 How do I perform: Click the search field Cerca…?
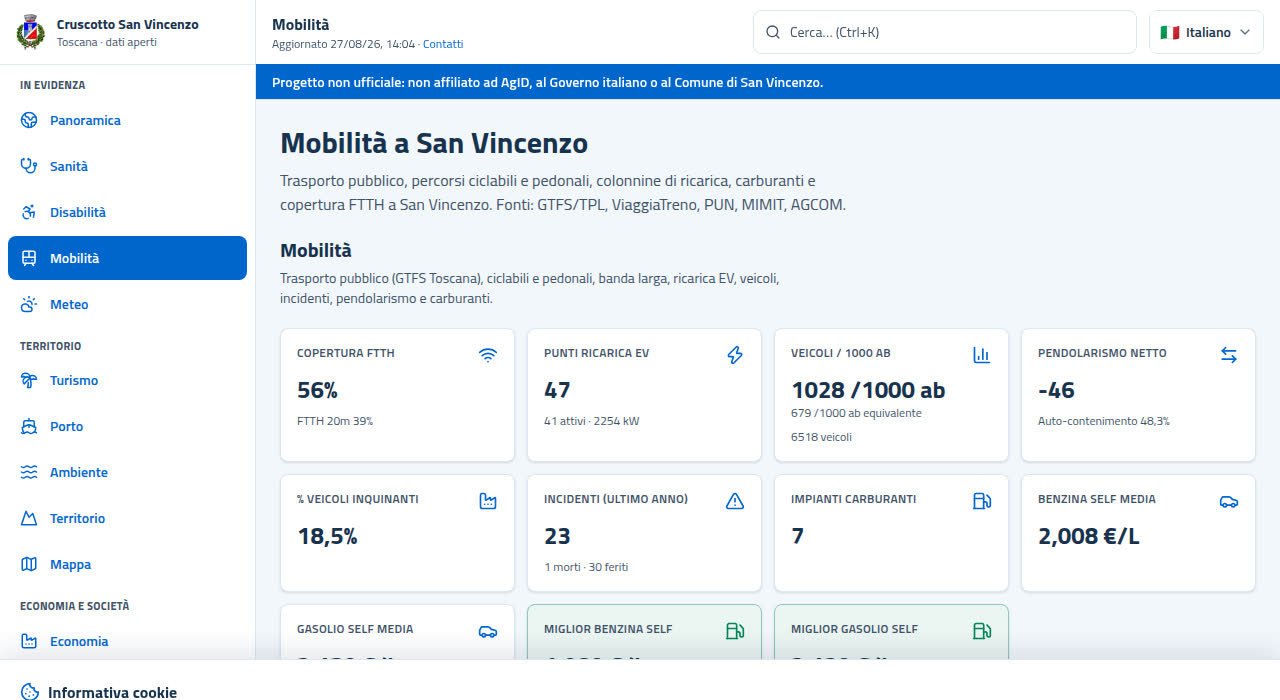[944, 32]
